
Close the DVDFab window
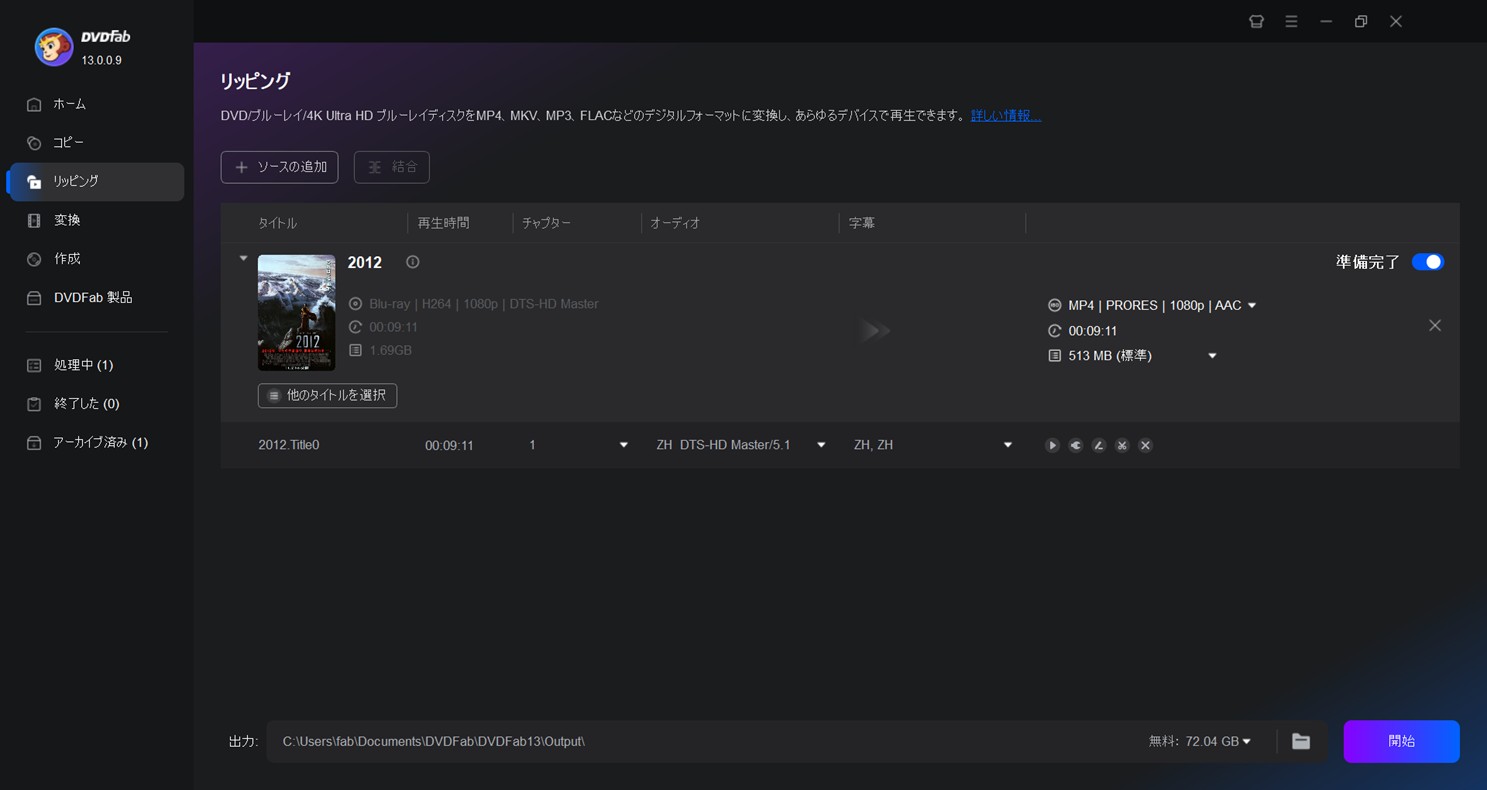click(x=1396, y=21)
